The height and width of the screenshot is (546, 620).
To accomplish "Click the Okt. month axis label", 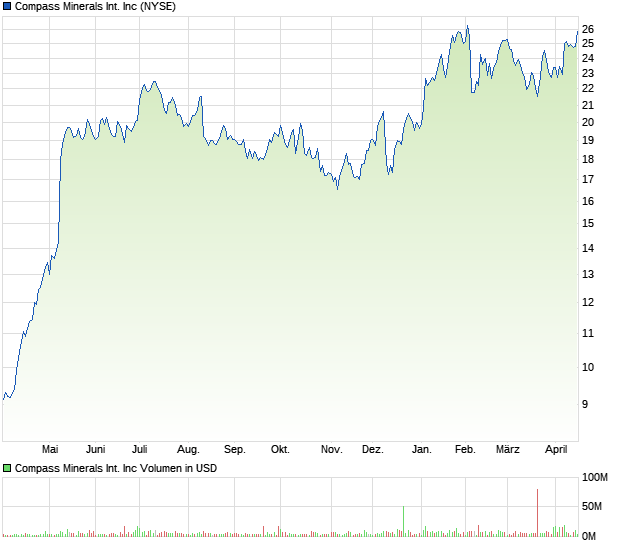I will (280, 450).
